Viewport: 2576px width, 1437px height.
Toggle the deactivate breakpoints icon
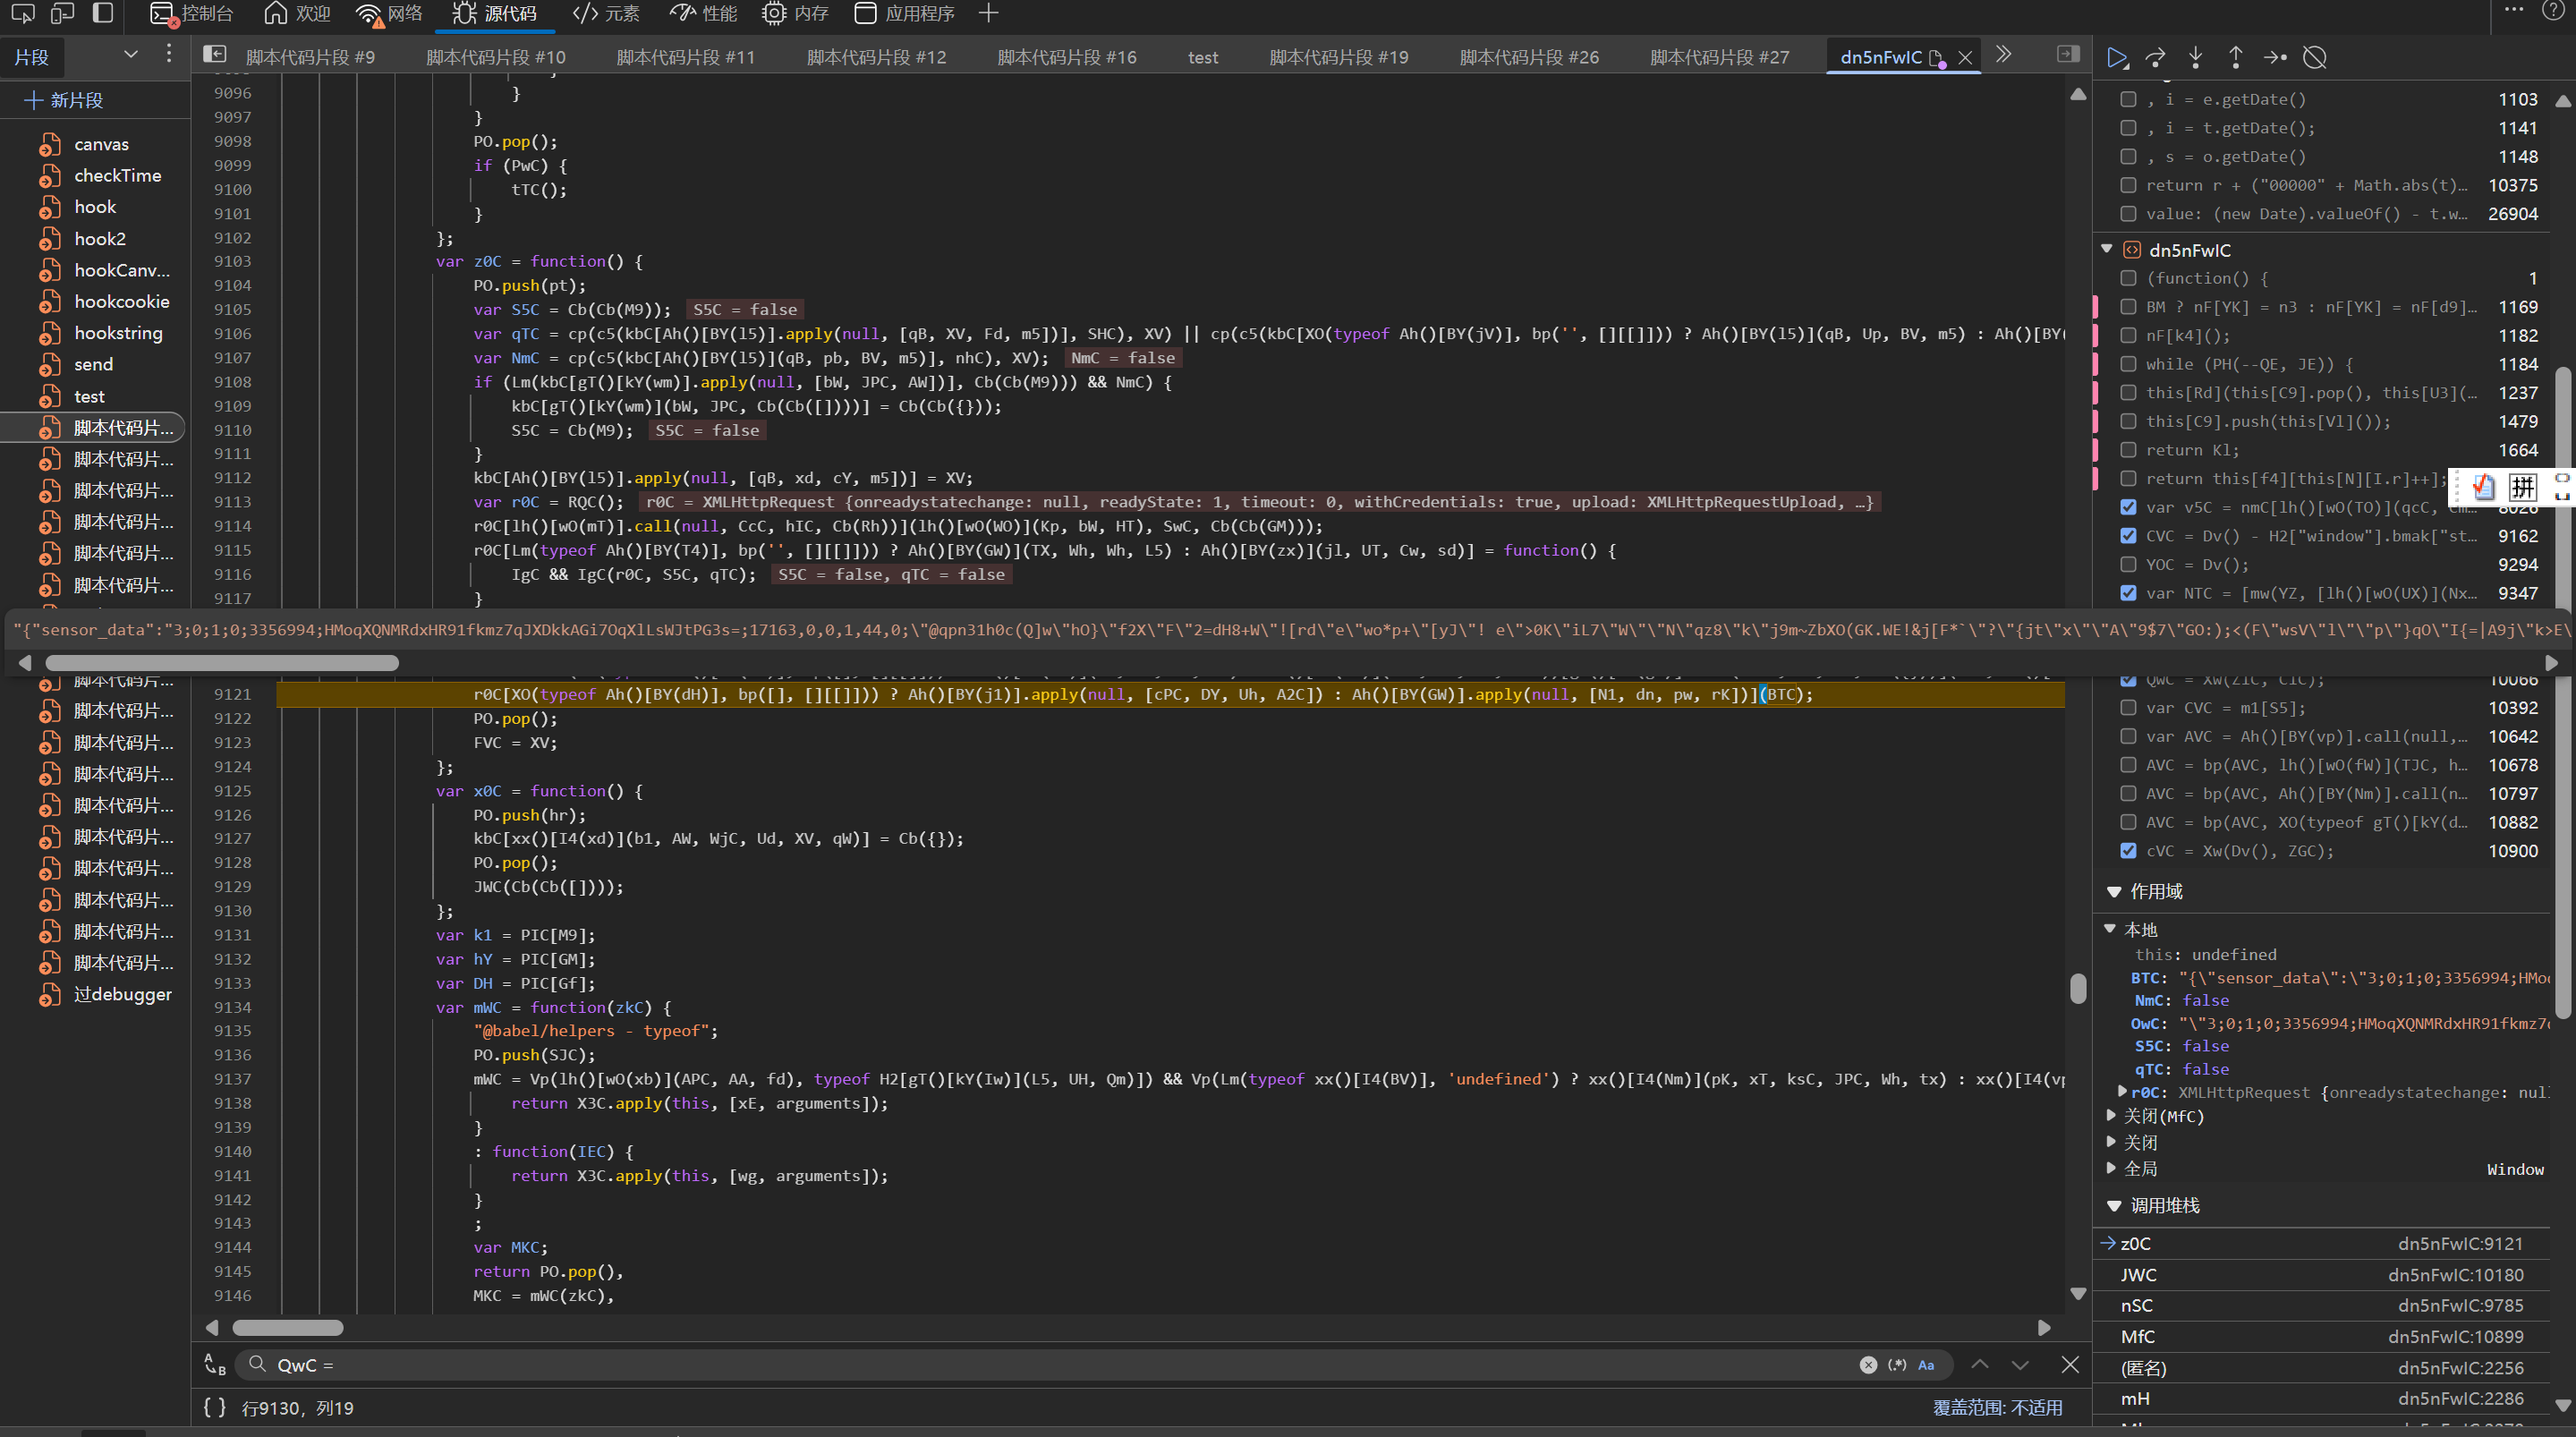click(2314, 57)
